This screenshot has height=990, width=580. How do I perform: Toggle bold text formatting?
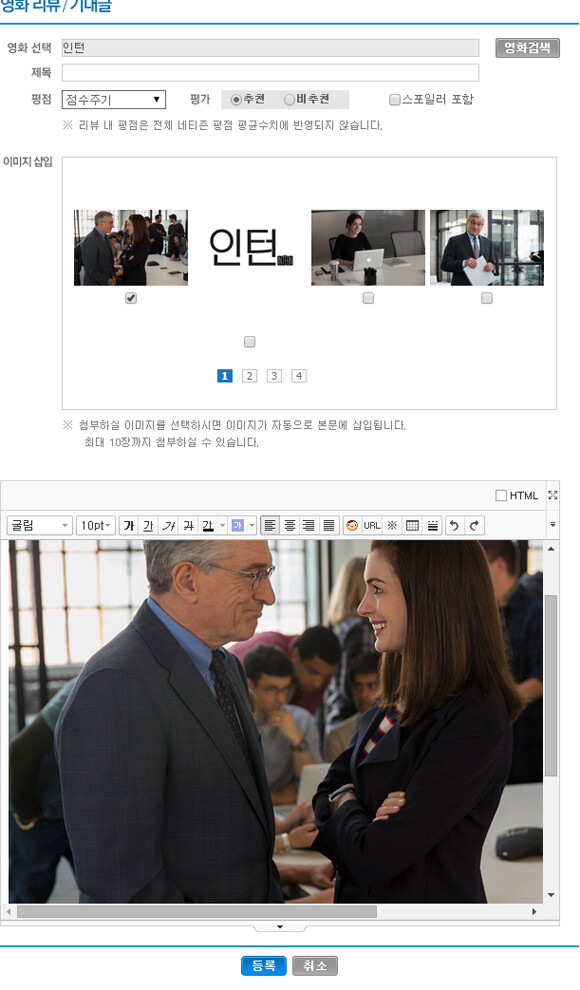[x=129, y=525]
